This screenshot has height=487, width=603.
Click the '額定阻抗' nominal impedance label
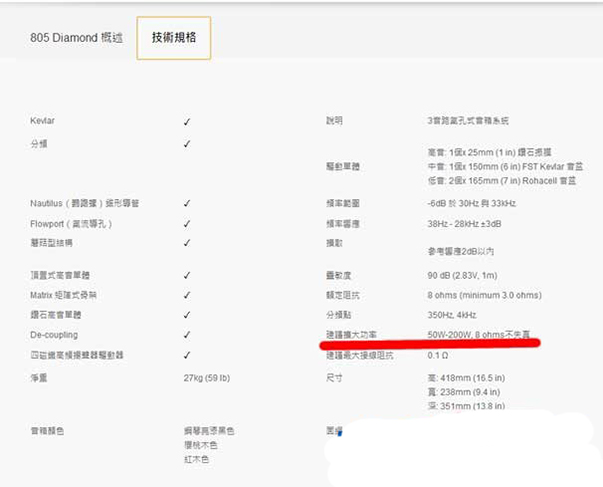(343, 295)
